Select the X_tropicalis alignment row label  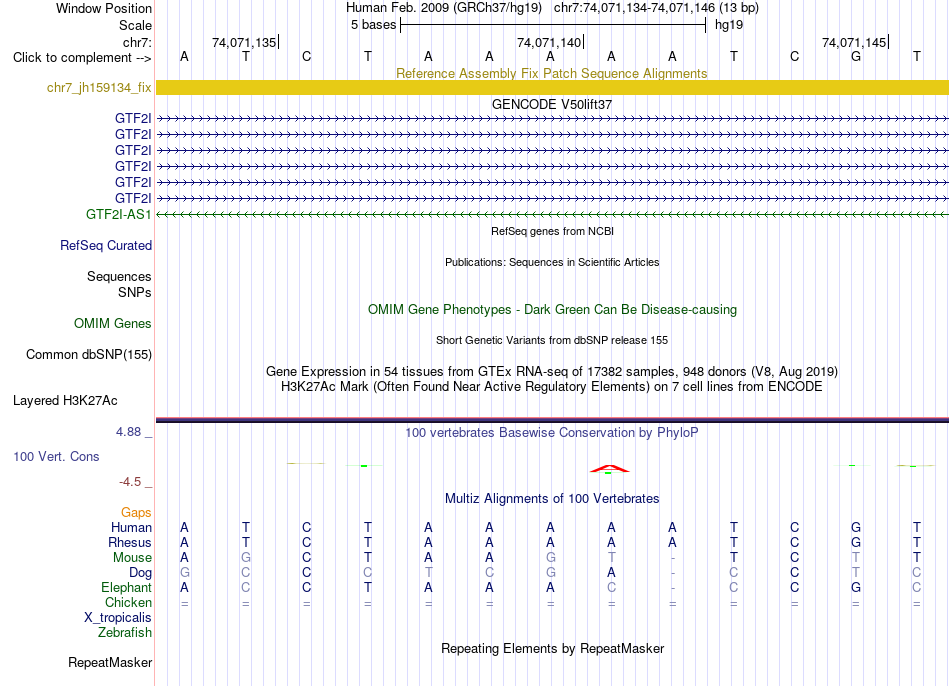click(118, 618)
